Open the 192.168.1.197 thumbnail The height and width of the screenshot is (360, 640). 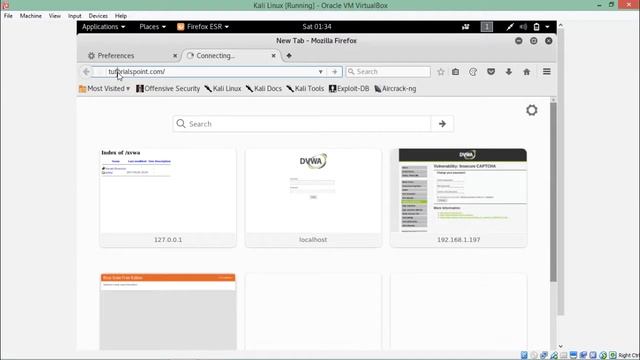458,198
